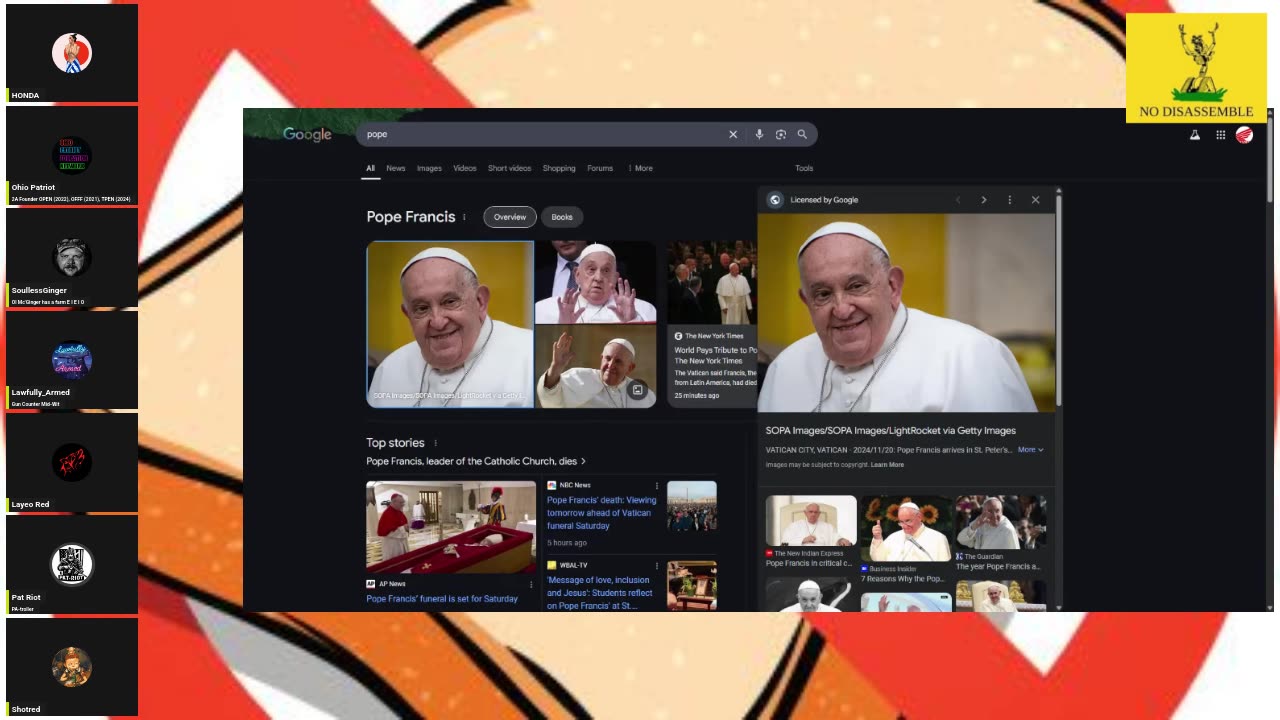Switch to the Shopping tab
This screenshot has height=720, width=1280.
(x=559, y=168)
